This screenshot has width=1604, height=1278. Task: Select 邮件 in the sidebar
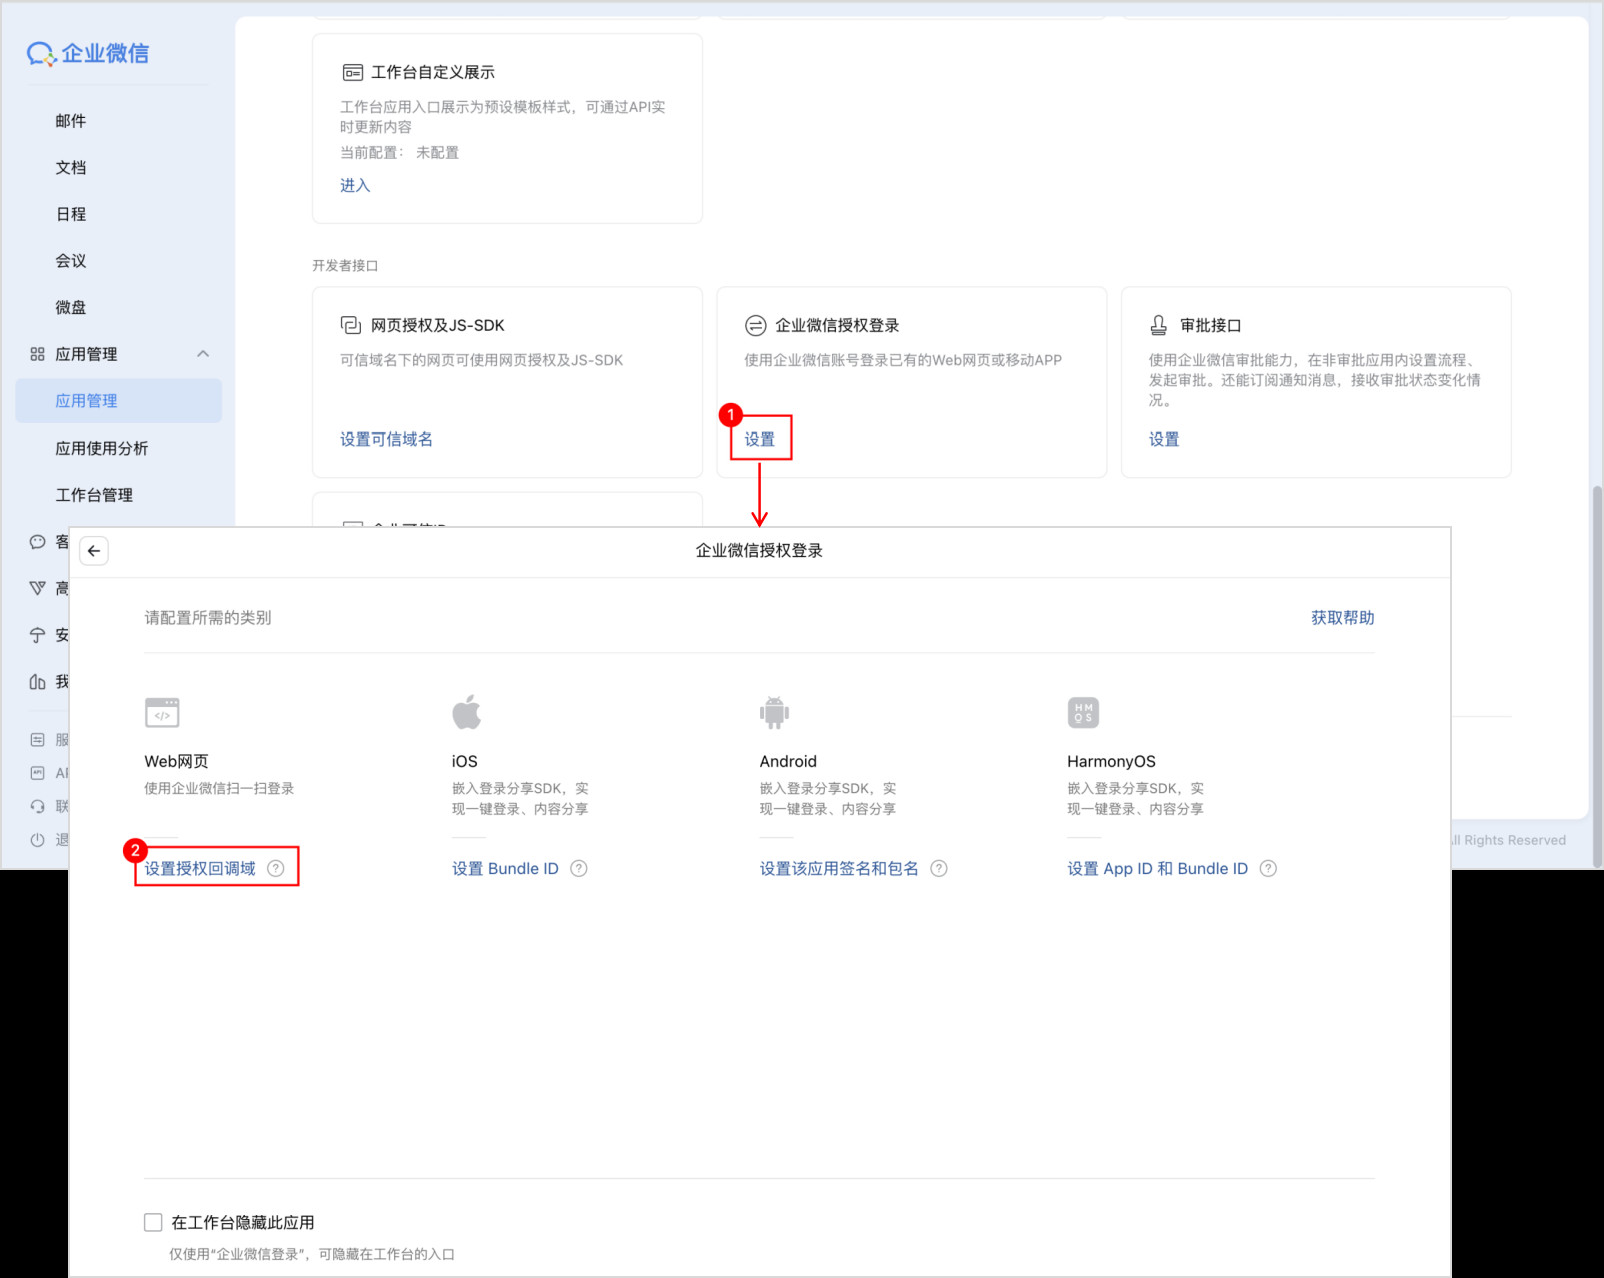coord(71,121)
